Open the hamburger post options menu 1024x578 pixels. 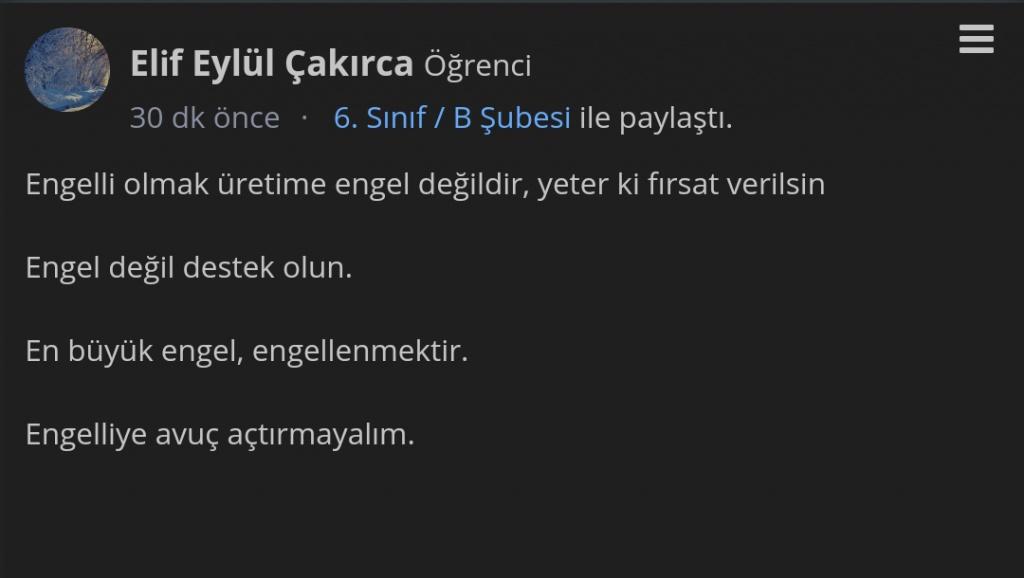tap(976, 39)
